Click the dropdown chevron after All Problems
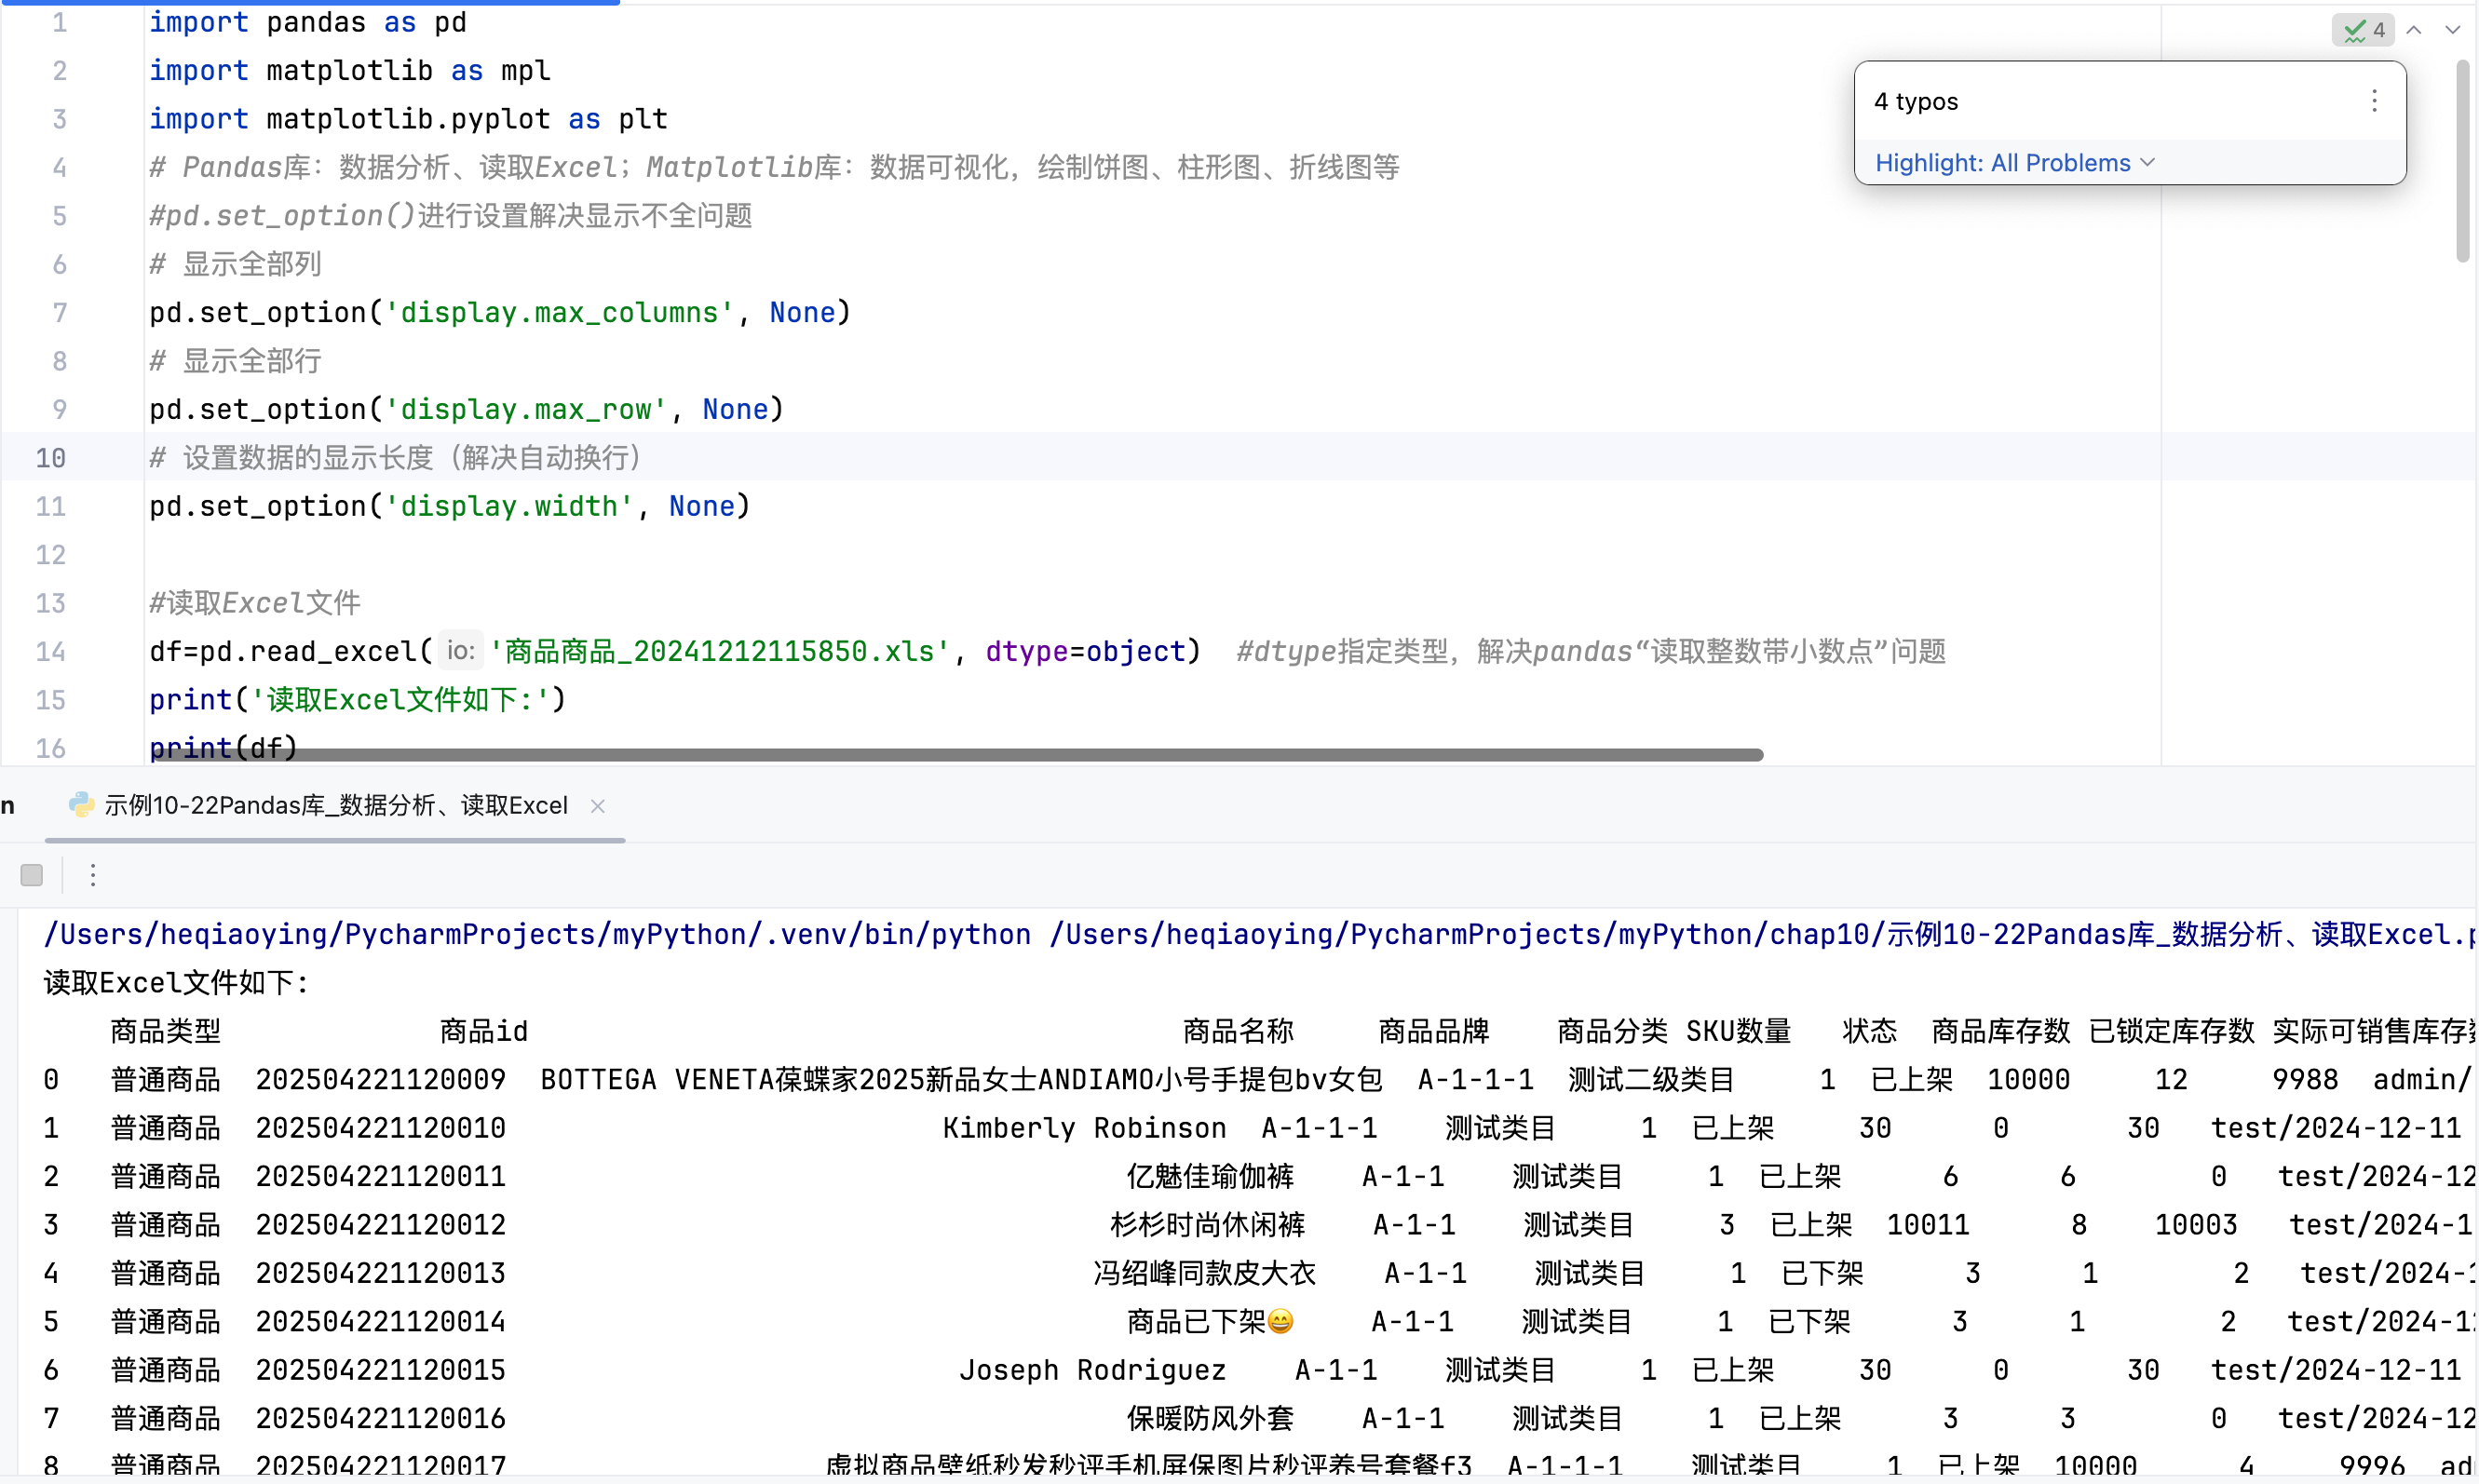Image resolution: width=2479 pixels, height=1484 pixels. (2148, 163)
